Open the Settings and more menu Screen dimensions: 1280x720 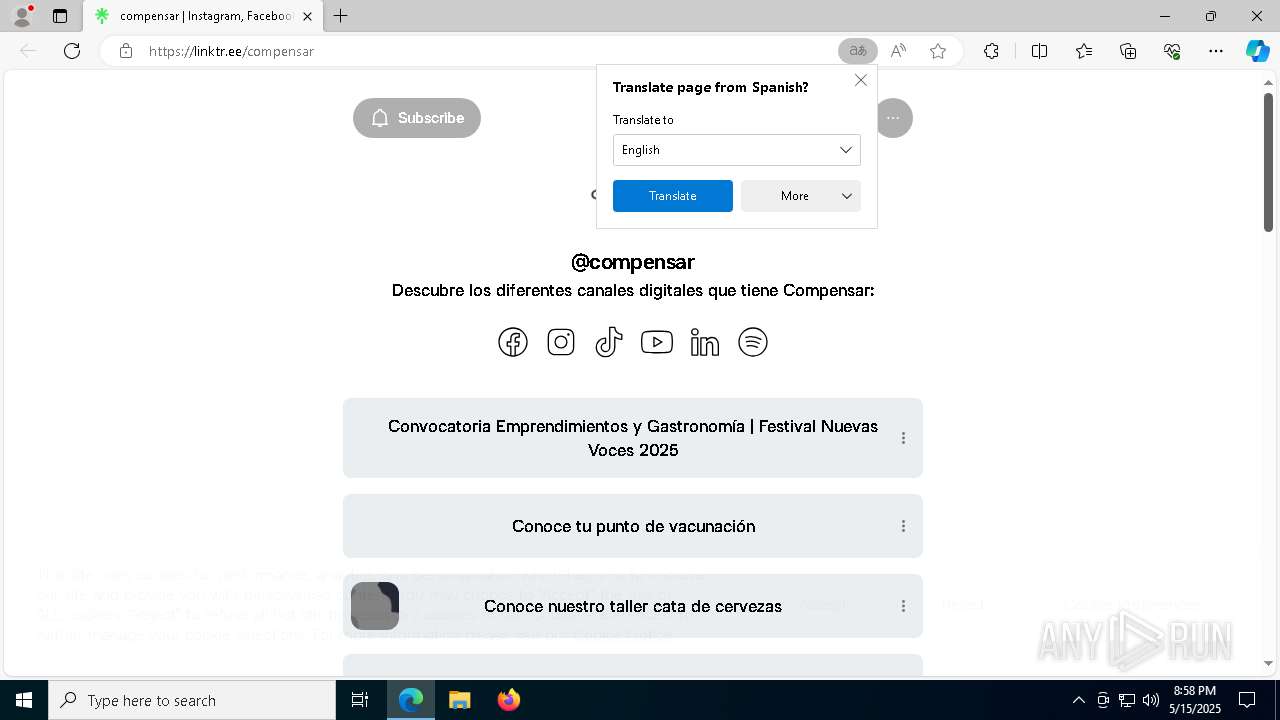coord(1216,51)
